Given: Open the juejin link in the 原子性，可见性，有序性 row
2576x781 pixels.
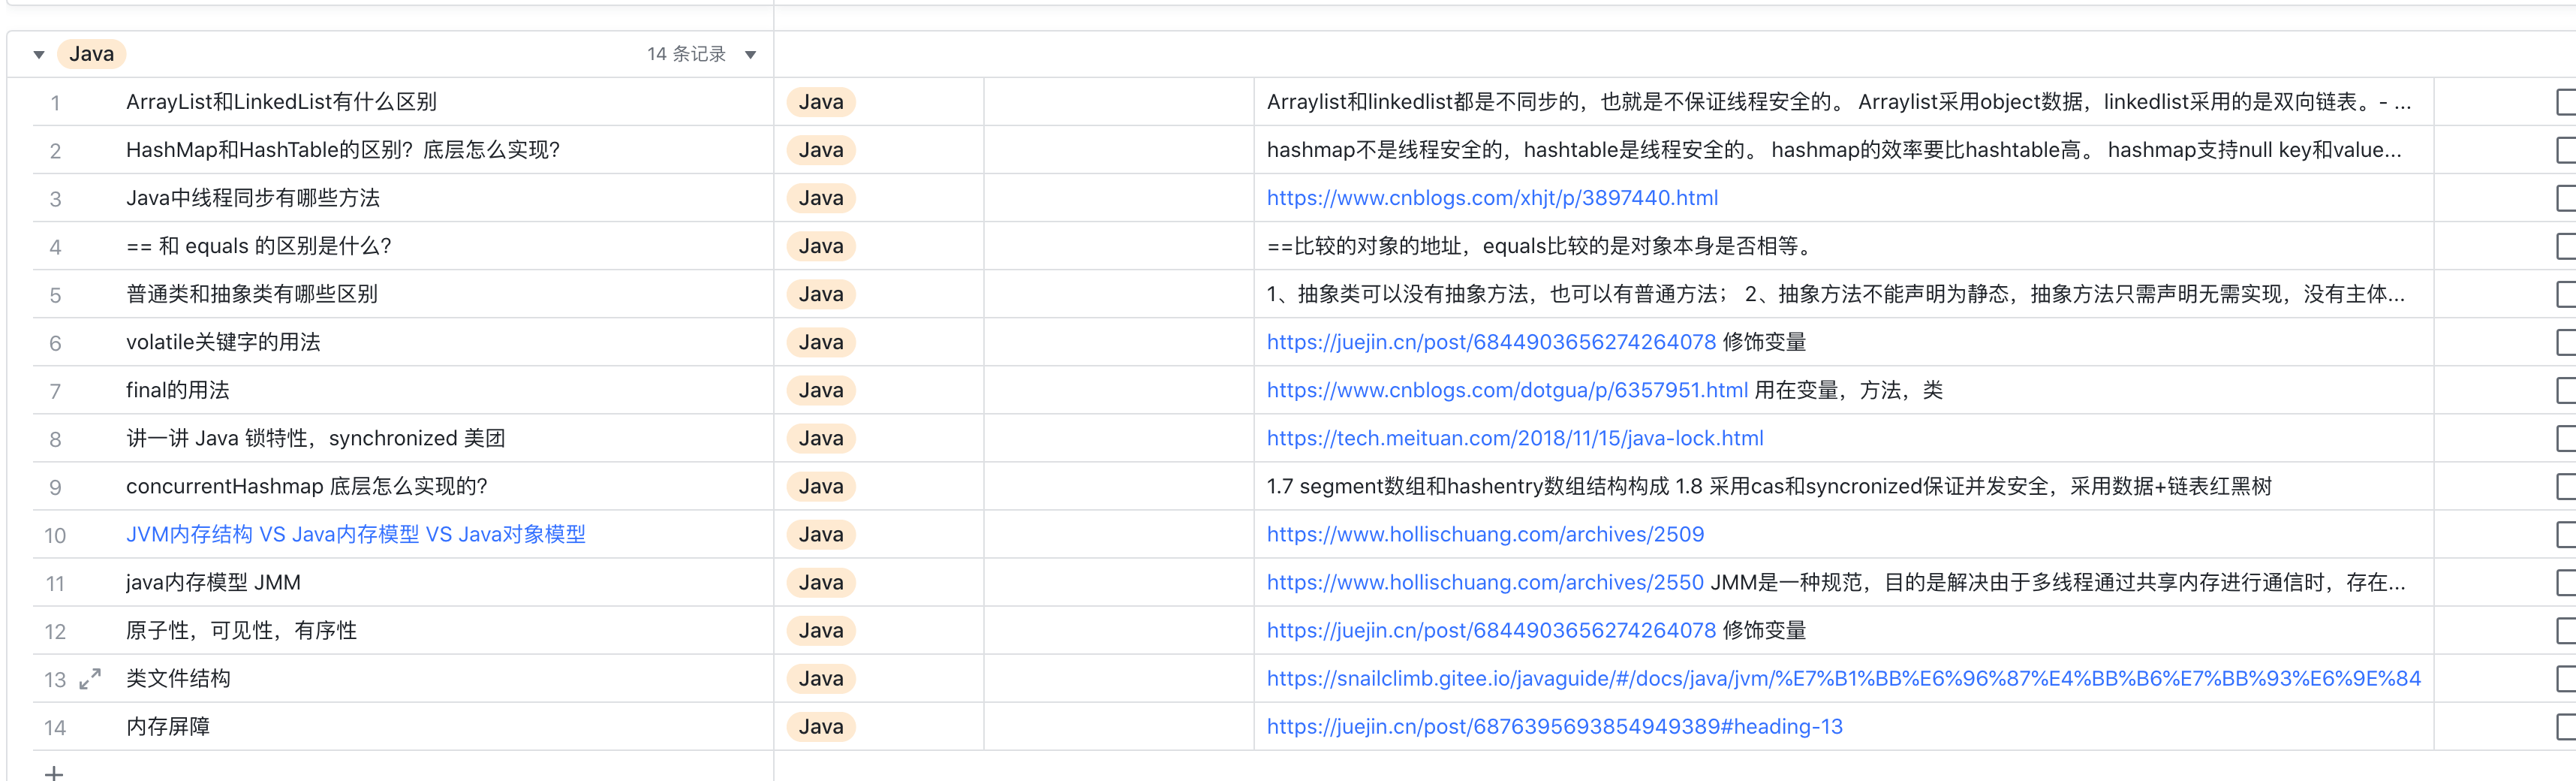Looking at the screenshot, I should (x=1491, y=630).
